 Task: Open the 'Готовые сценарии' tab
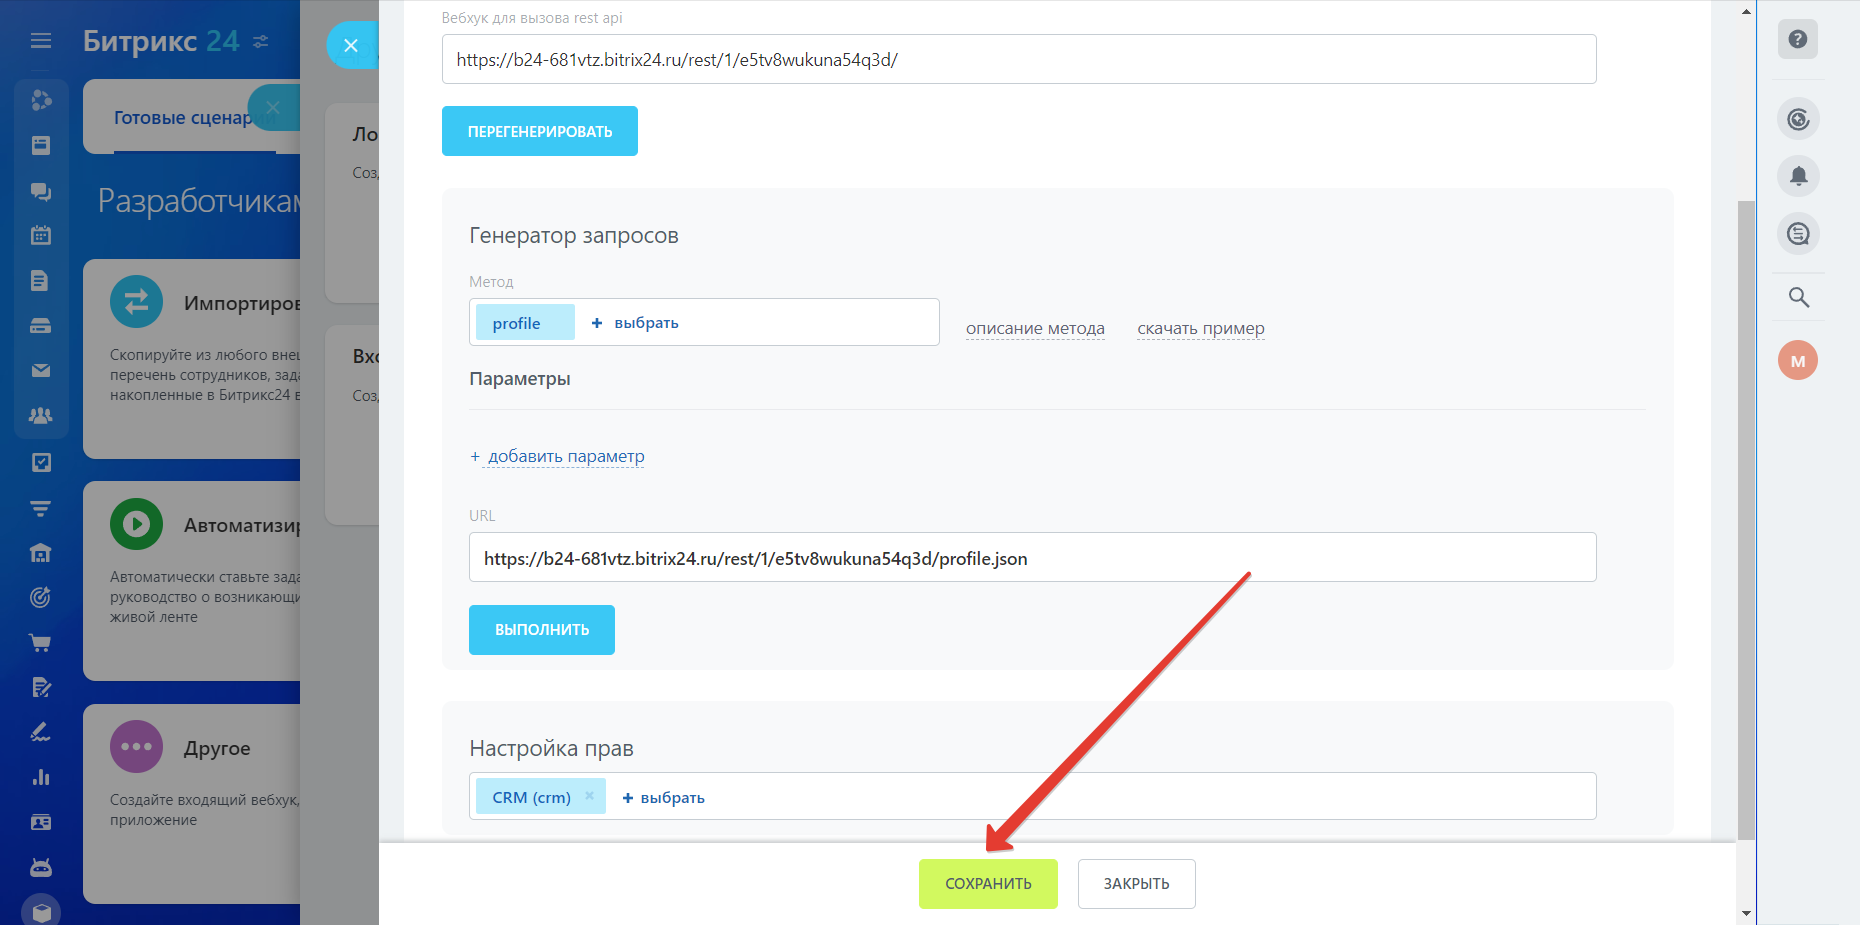tap(185, 118)
